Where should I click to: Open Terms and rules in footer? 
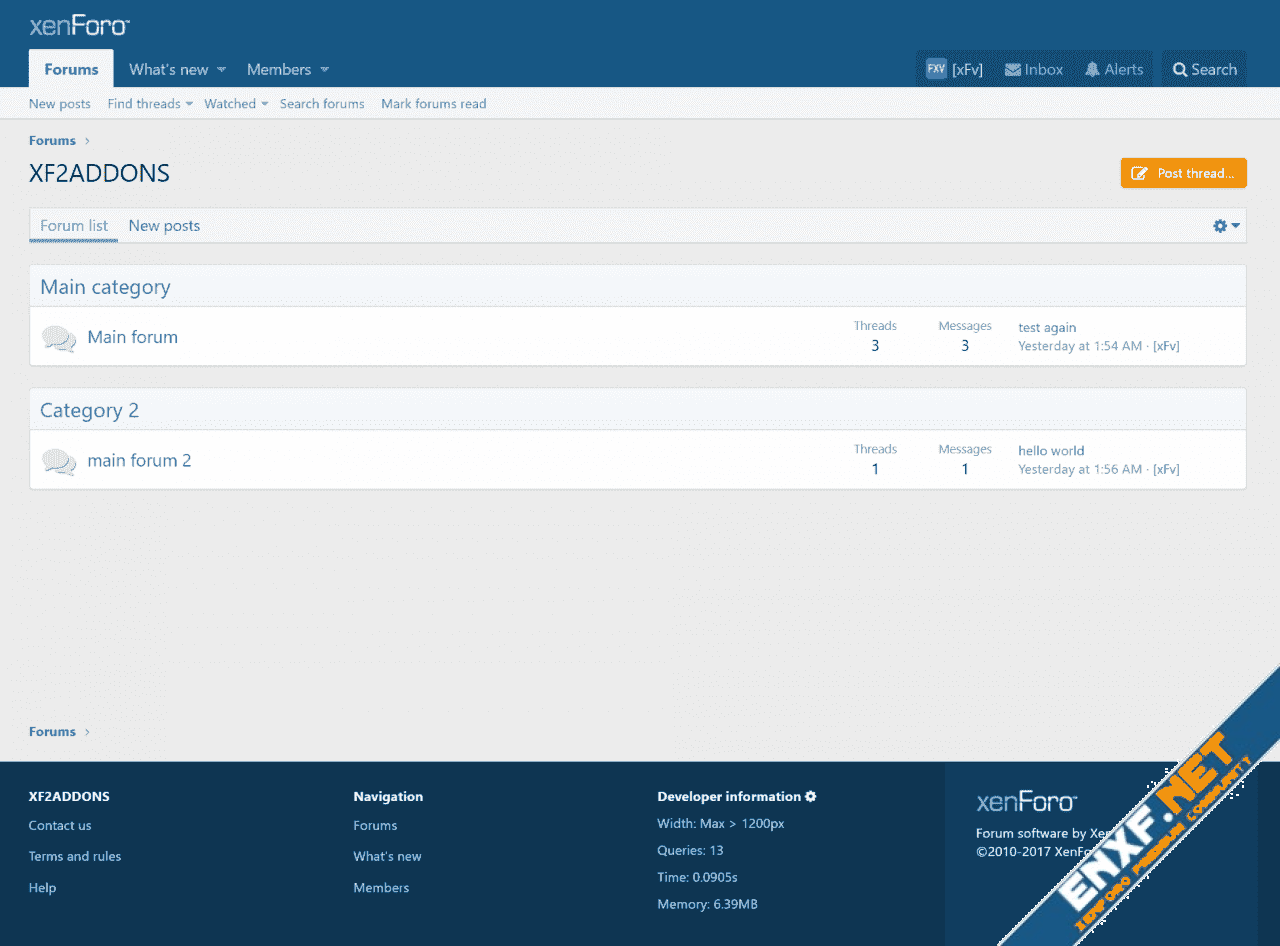click(x=75, y=856)
